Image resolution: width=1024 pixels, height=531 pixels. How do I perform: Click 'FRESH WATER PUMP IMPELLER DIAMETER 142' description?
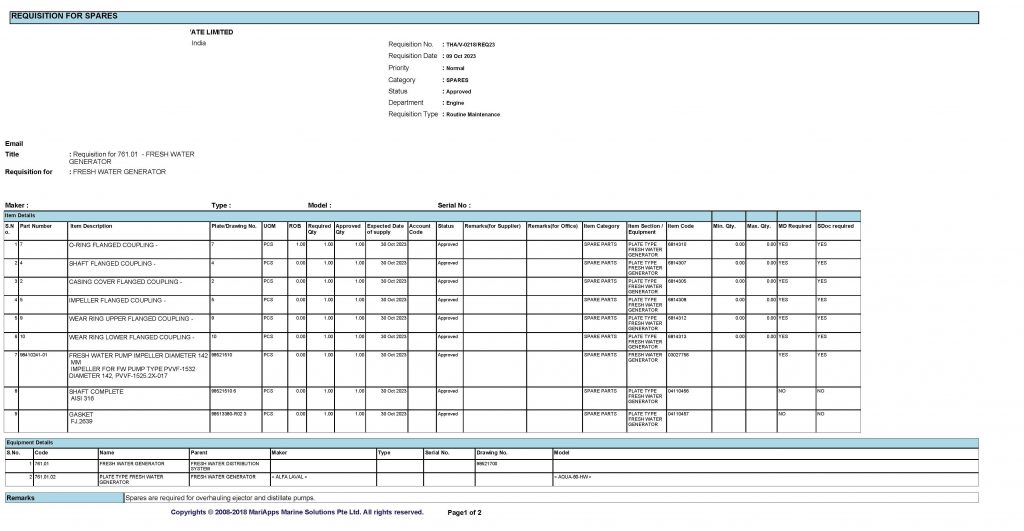(137, 356)
